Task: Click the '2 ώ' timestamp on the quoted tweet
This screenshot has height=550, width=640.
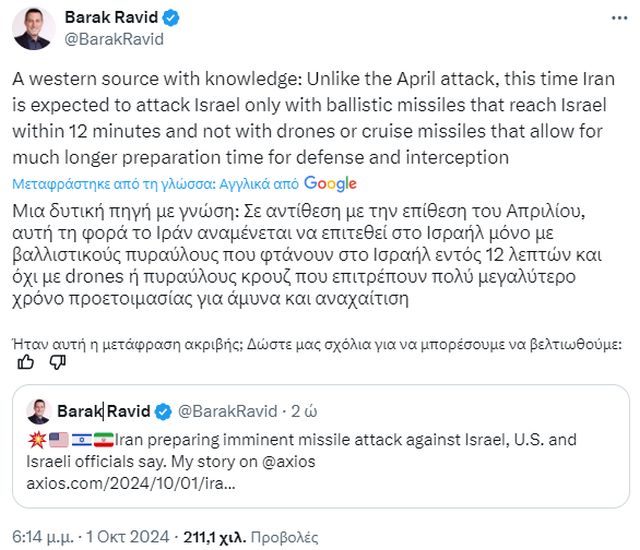Action: pos(302,411)
